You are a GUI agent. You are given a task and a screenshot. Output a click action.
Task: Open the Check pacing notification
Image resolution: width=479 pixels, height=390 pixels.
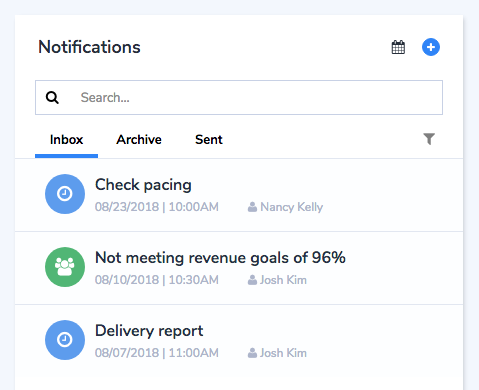click(239, 195)
